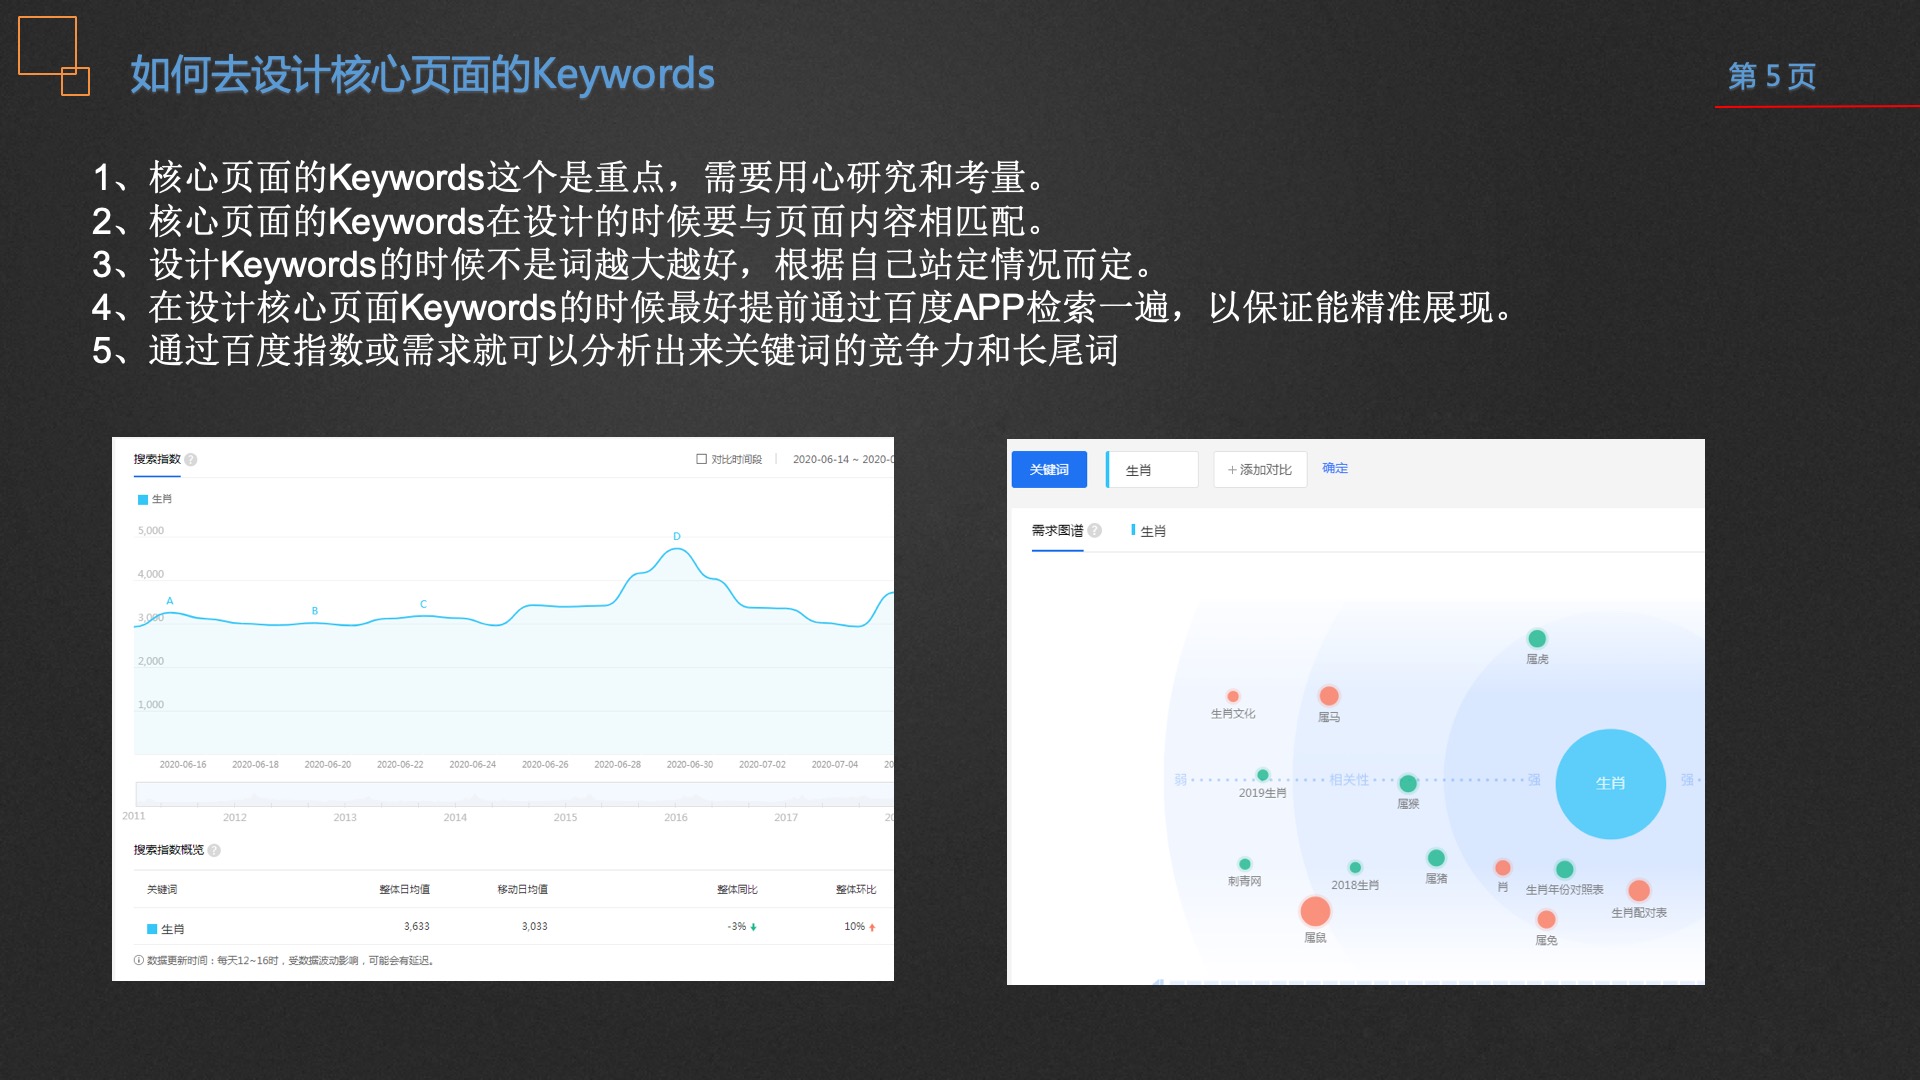
Task: Click the 刺青网 bubble
Action: point(1245,864)
